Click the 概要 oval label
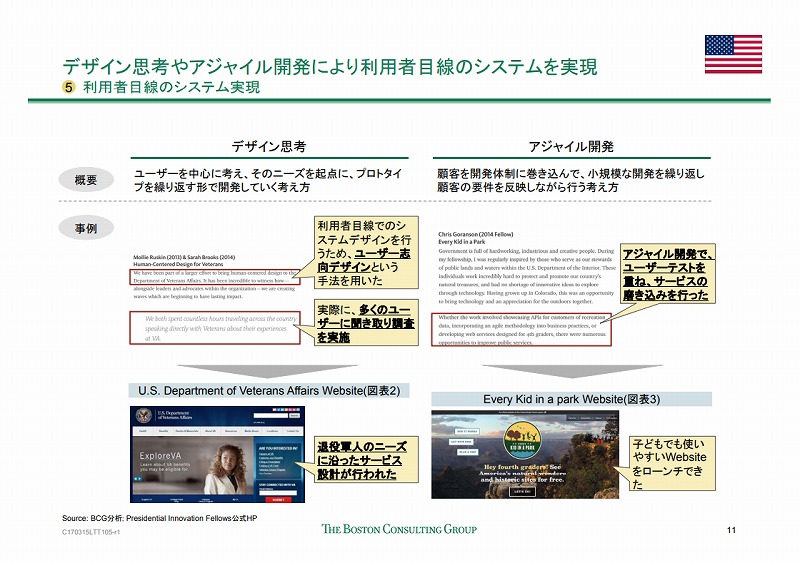Image resolution: width=800 pixels, height=563 pixels. [x=86, y=180]
